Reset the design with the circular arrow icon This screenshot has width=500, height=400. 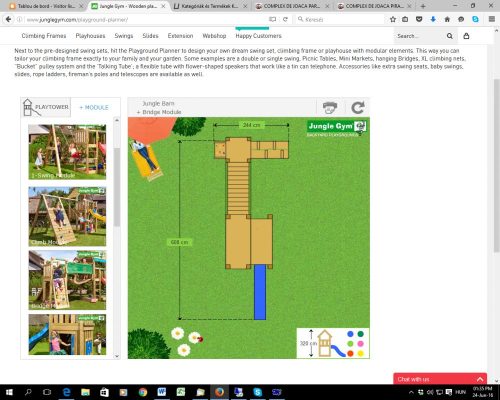[358, 107]
